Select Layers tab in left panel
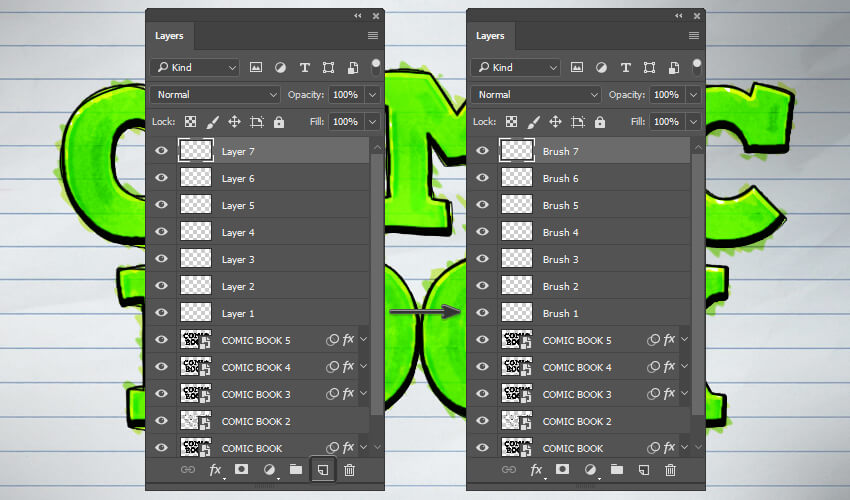Viewport: 850px width, 500px height. 170,36
